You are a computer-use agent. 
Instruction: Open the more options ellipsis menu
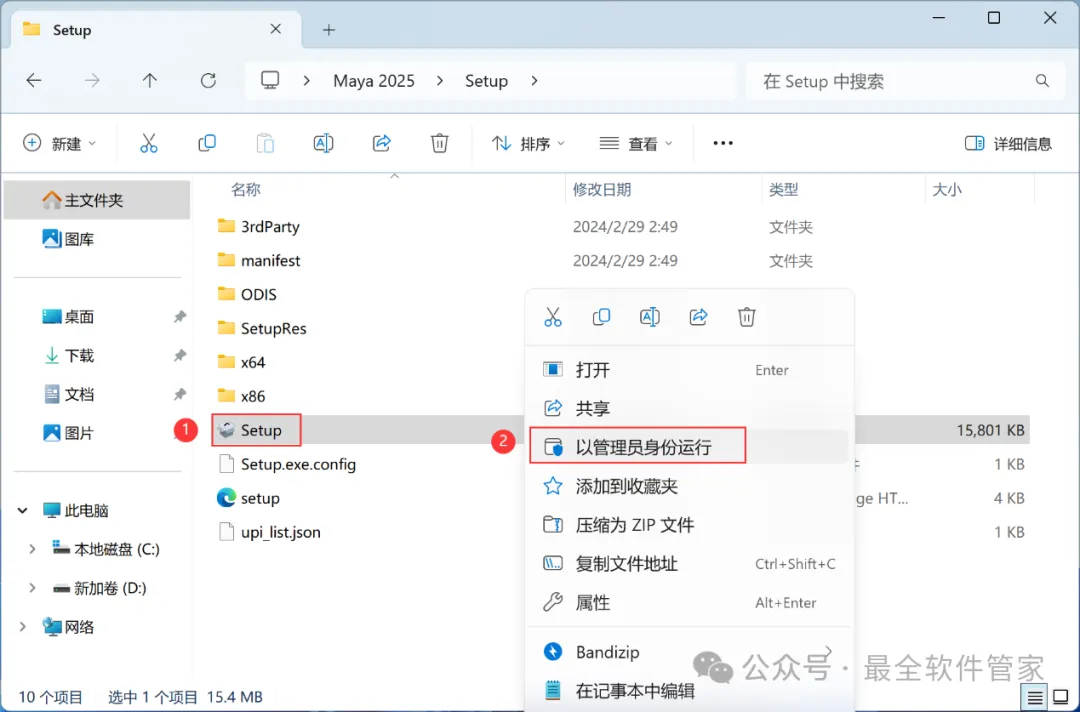click(723, 143)
